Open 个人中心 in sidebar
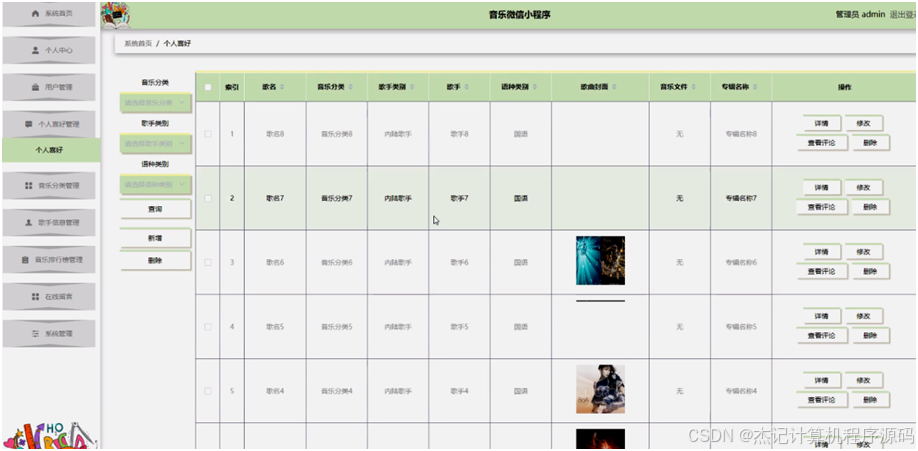918x451 pixels. [x=49, y=50]
